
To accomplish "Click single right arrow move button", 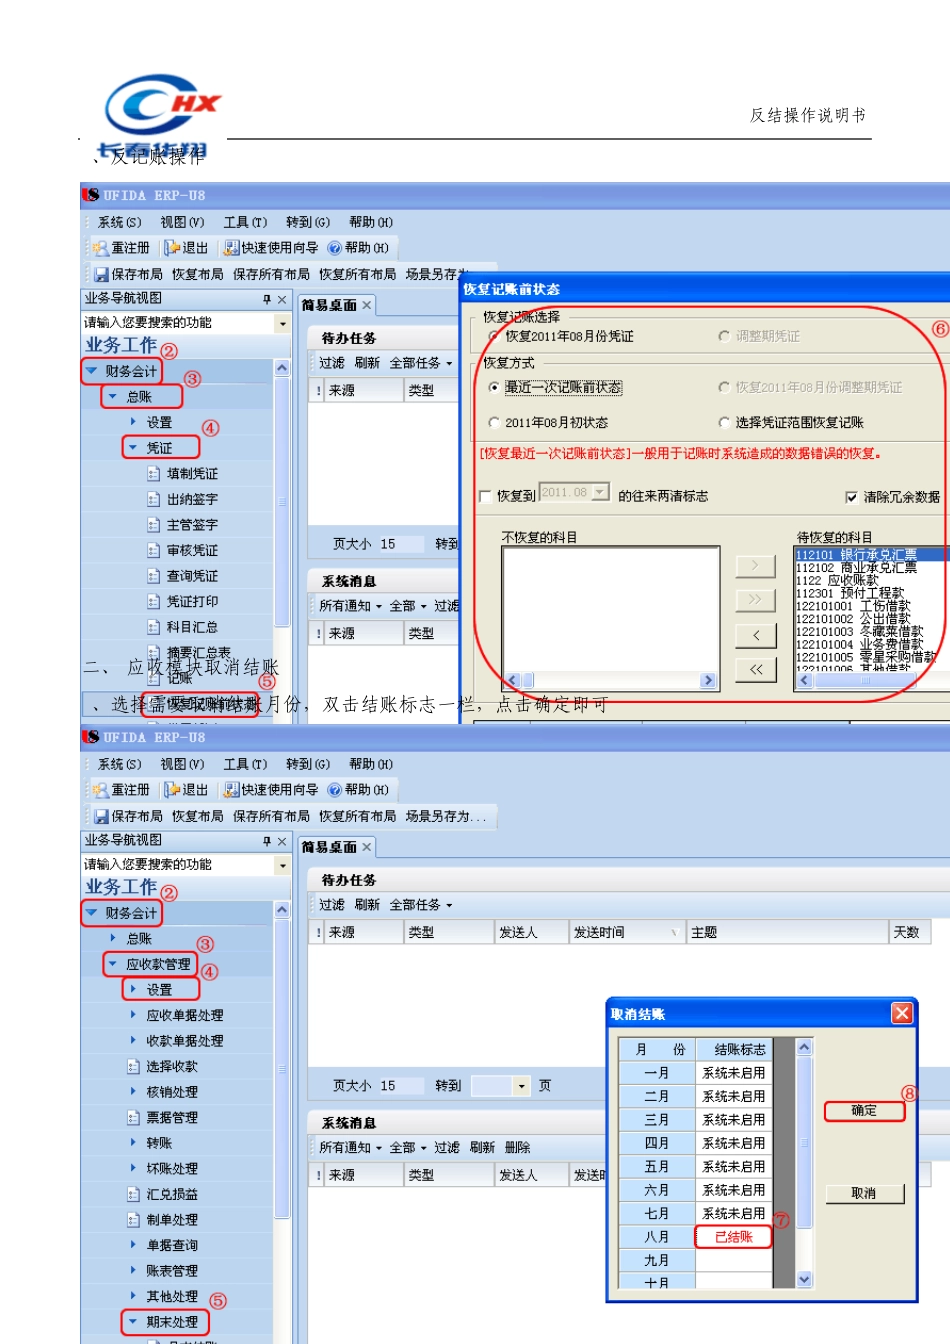I will click(x=756, y=566).
